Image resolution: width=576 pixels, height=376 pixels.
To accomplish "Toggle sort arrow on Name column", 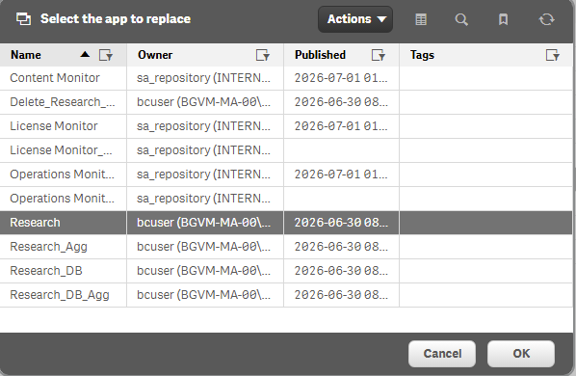I will pyautogui.click(x=85, y=55).
